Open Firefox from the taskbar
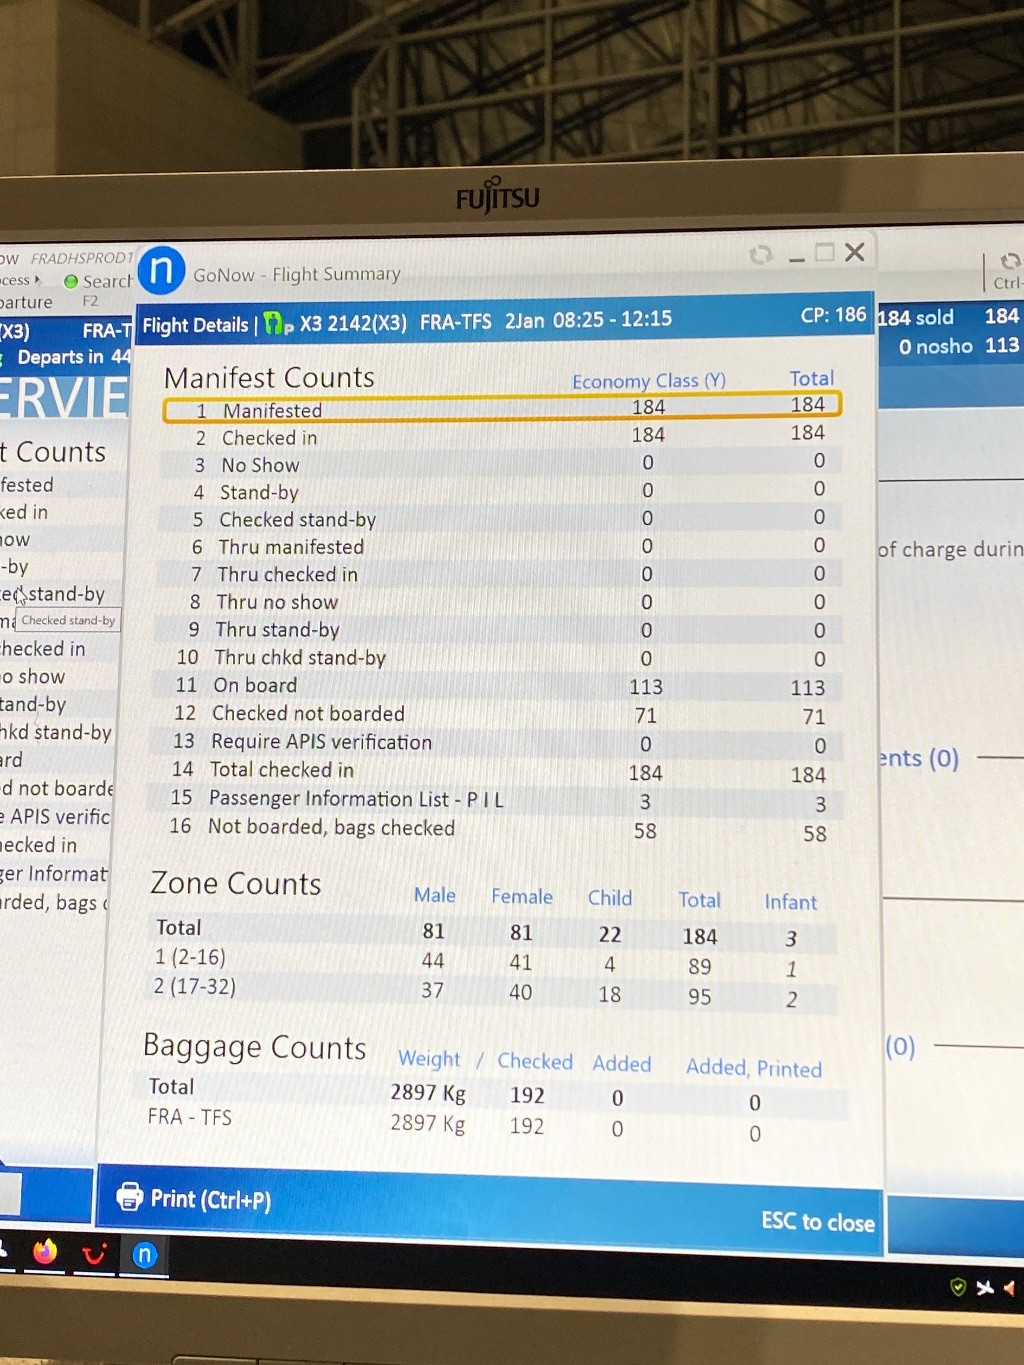Image resolution: width=1024 pixels, height=1365 pixels. tap(45, 1251)
